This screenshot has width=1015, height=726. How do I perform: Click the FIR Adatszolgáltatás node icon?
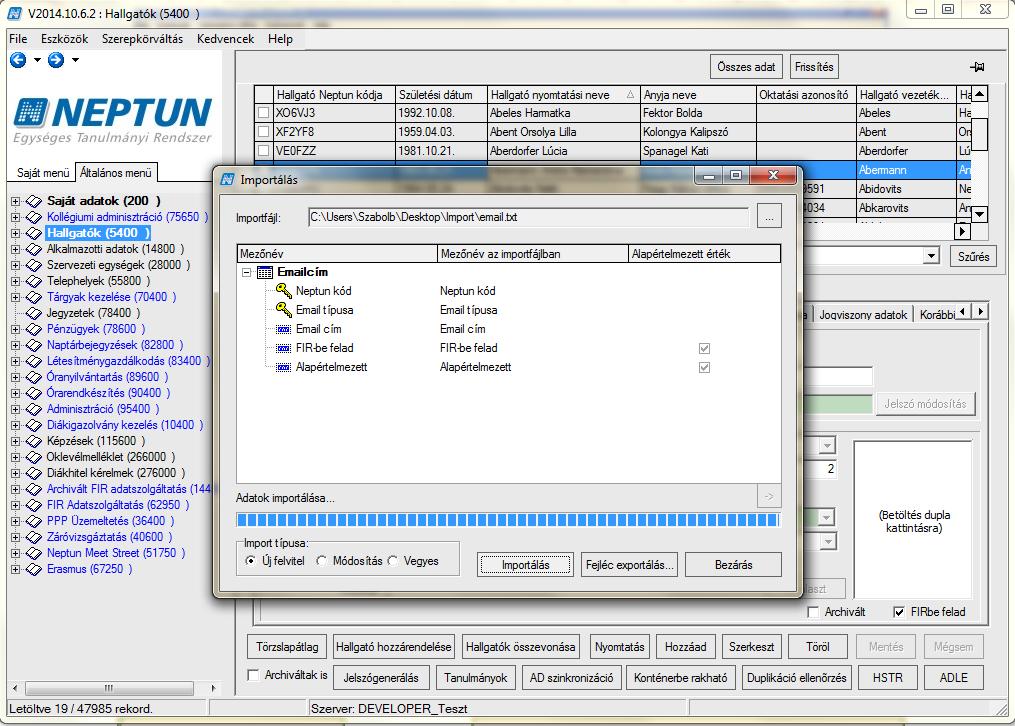click(x=34, y=505)
